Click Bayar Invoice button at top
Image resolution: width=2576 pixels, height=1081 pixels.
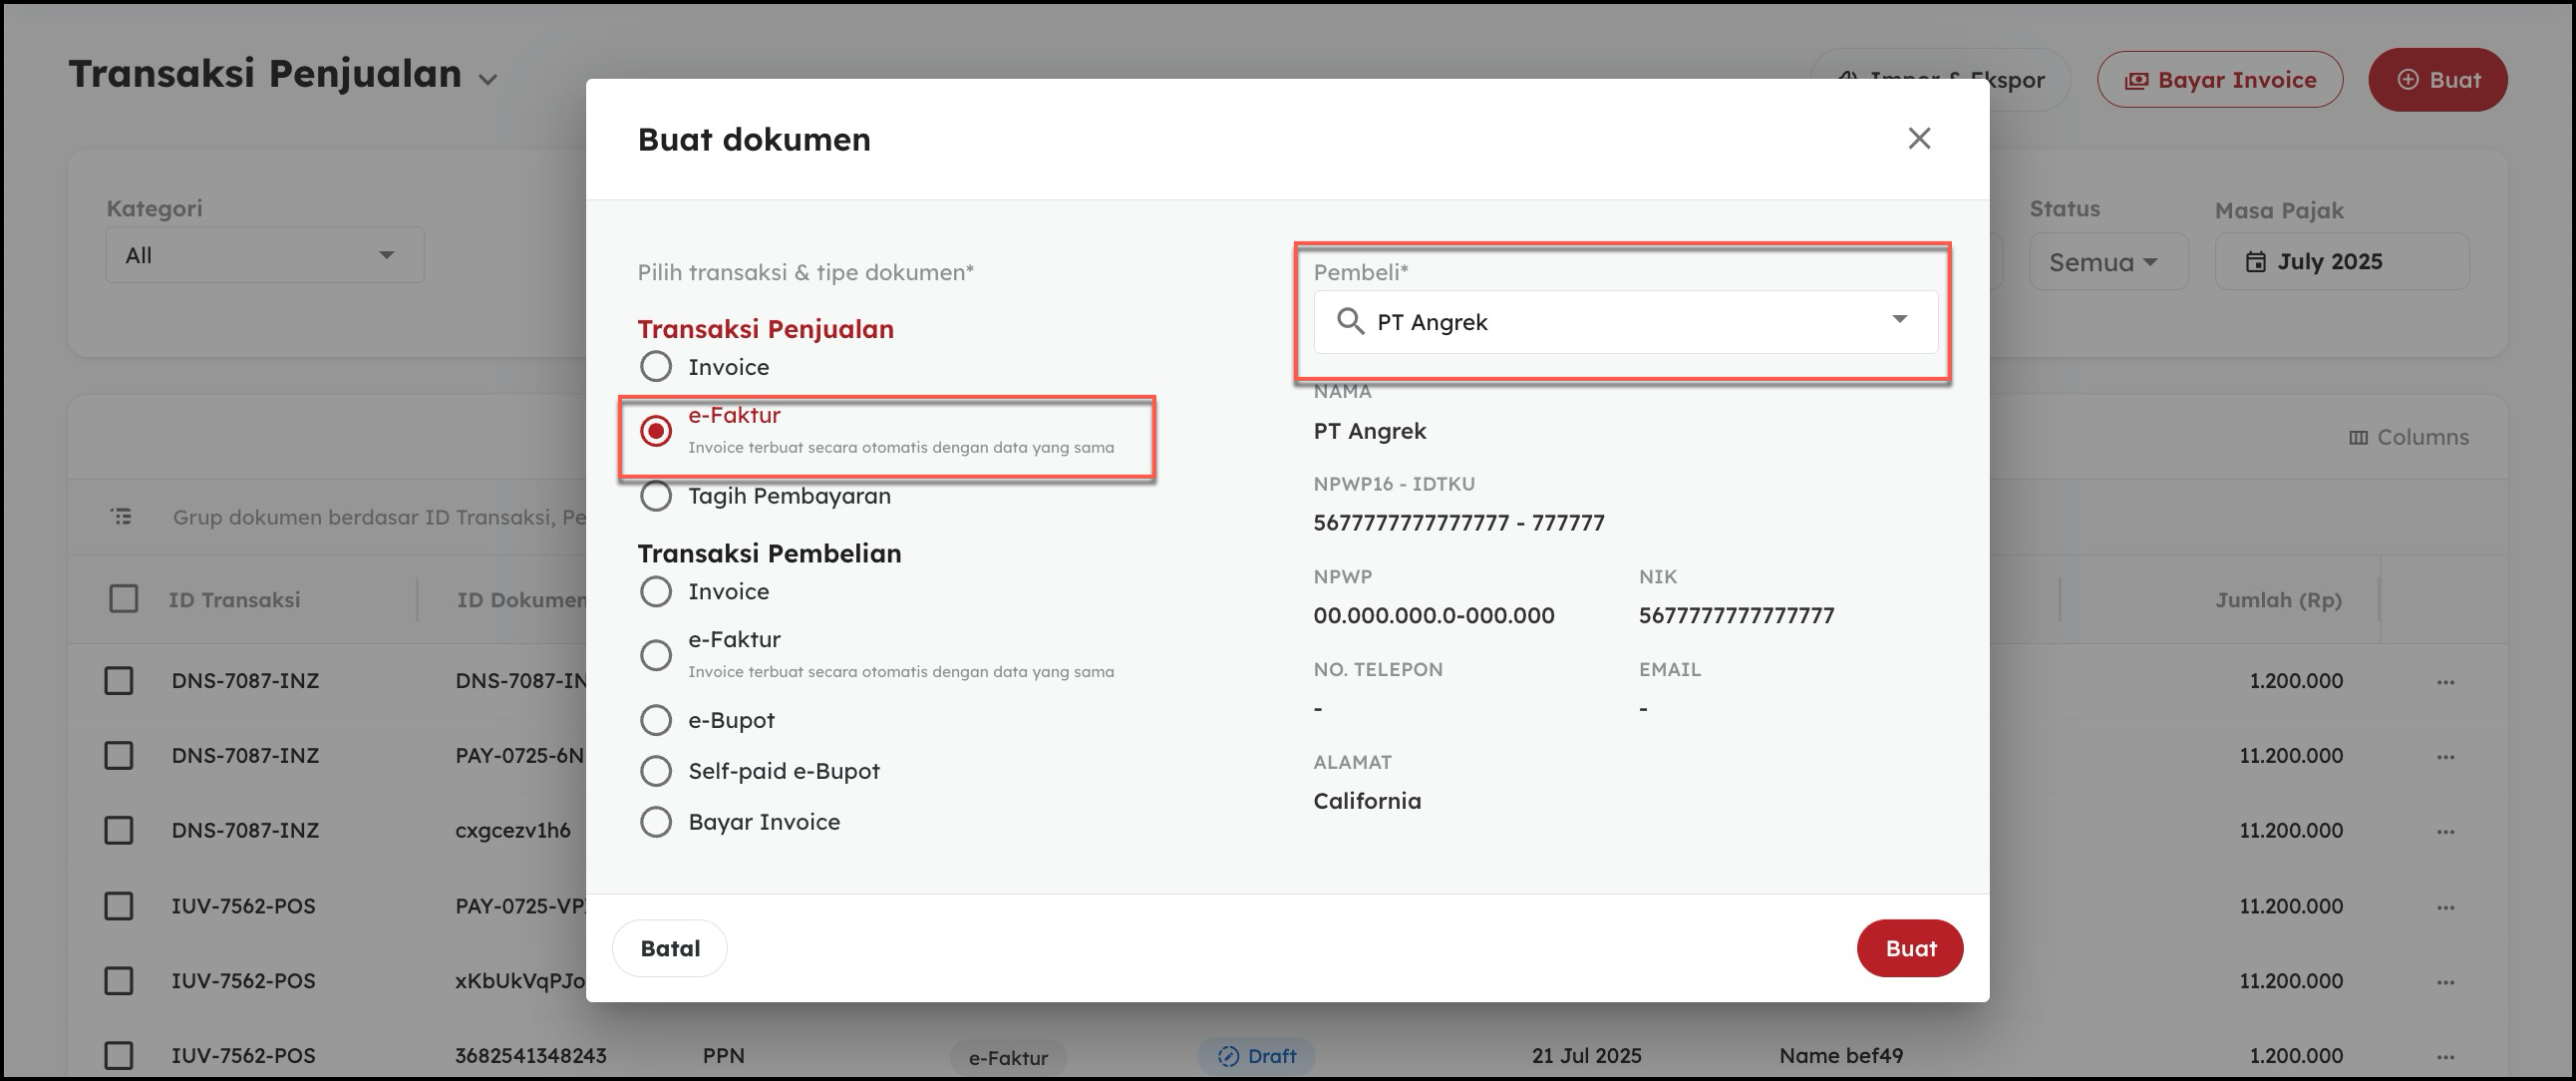2219,80
